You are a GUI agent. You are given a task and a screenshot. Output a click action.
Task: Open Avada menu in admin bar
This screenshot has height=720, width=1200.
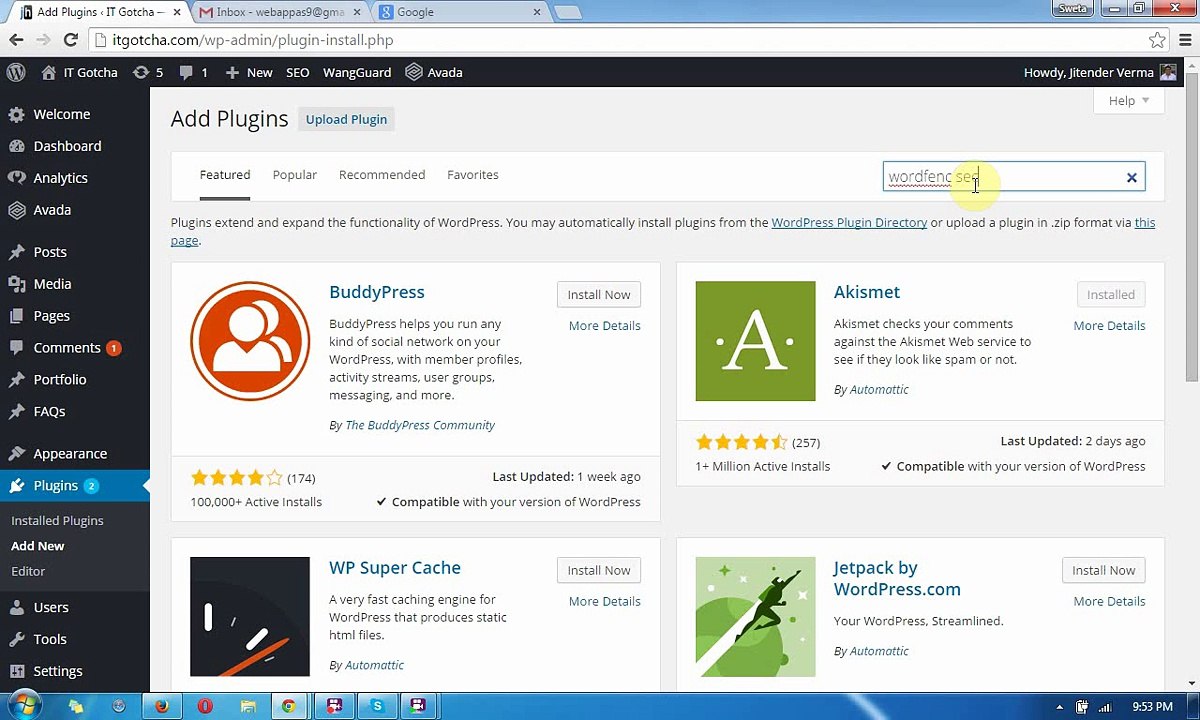pos(433,72)
